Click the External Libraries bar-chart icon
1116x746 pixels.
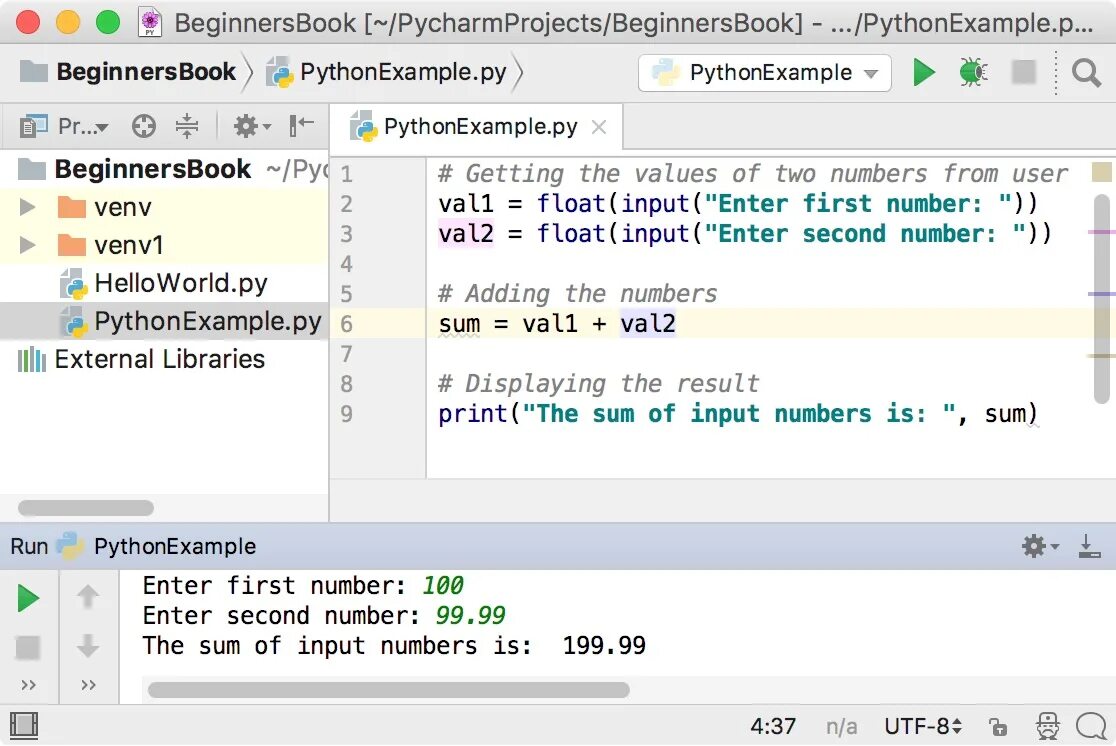click(31, 360)
